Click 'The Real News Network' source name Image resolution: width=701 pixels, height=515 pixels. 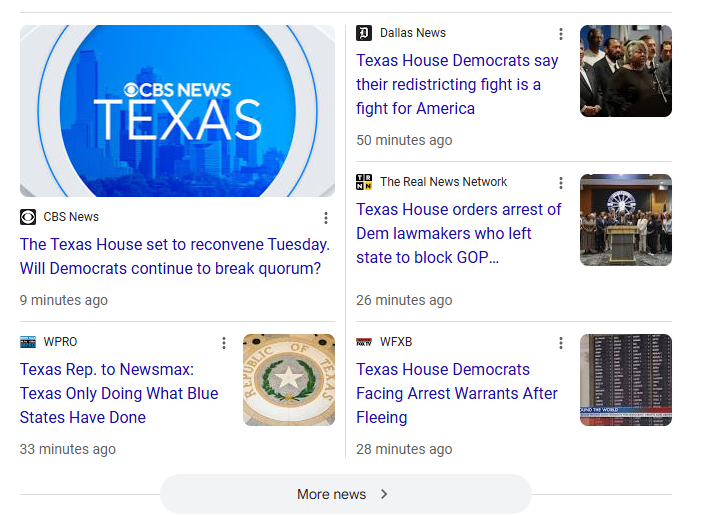pyautogui.click(x=443, y=182)
